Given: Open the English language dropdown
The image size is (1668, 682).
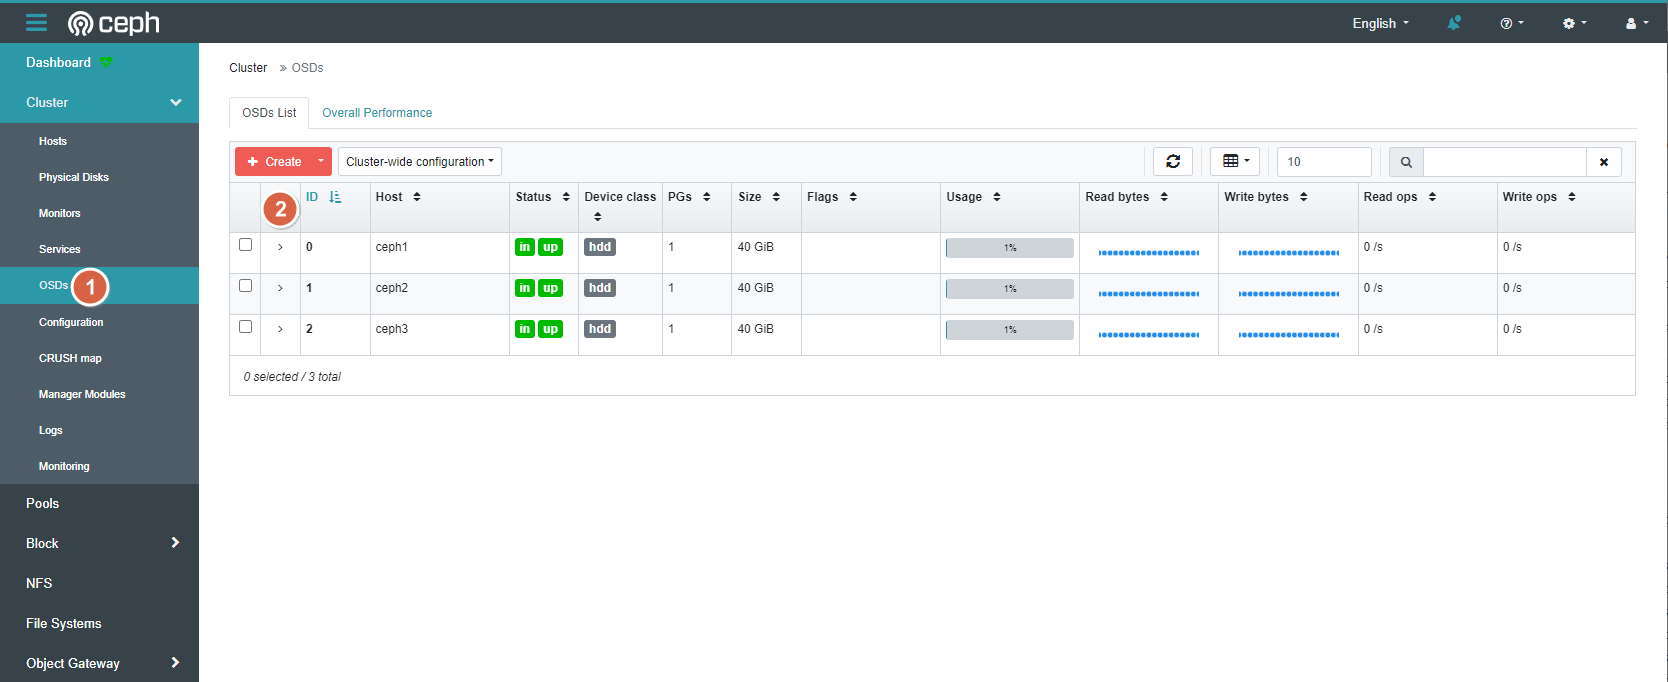Looking at the screenshot, I should (1381, 23).
